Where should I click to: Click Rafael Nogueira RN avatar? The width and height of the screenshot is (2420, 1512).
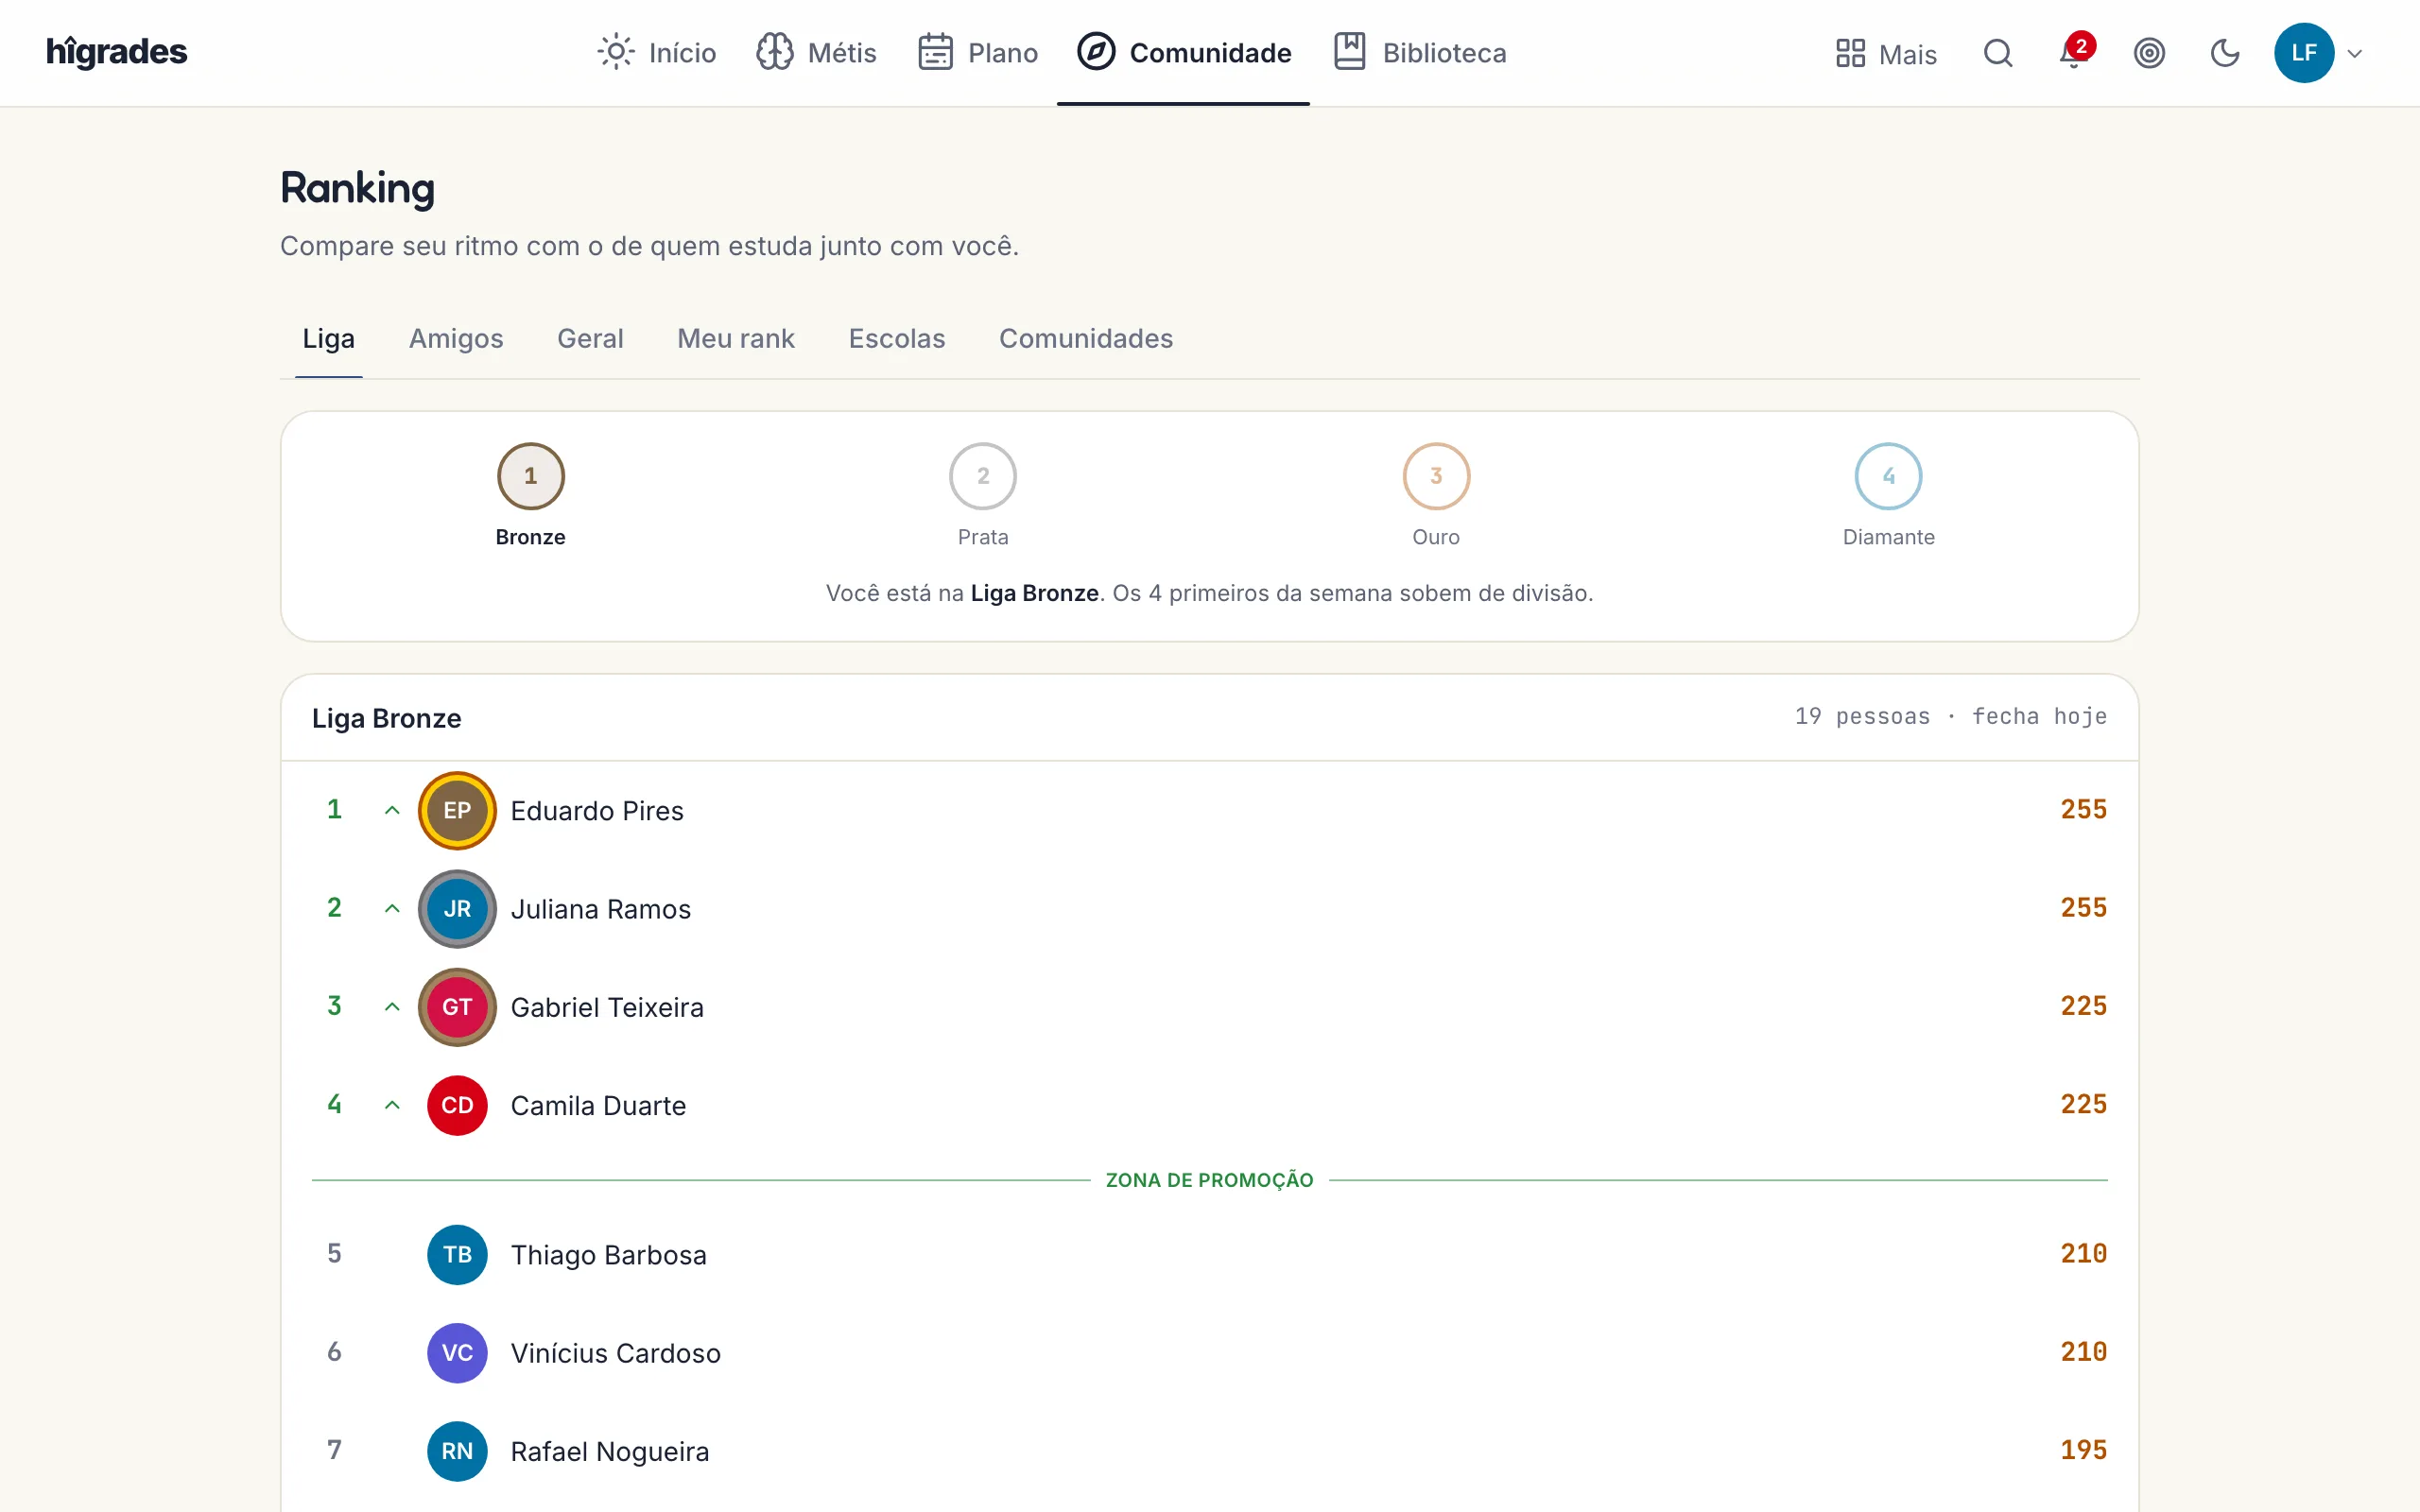(x=457, y=1451)
